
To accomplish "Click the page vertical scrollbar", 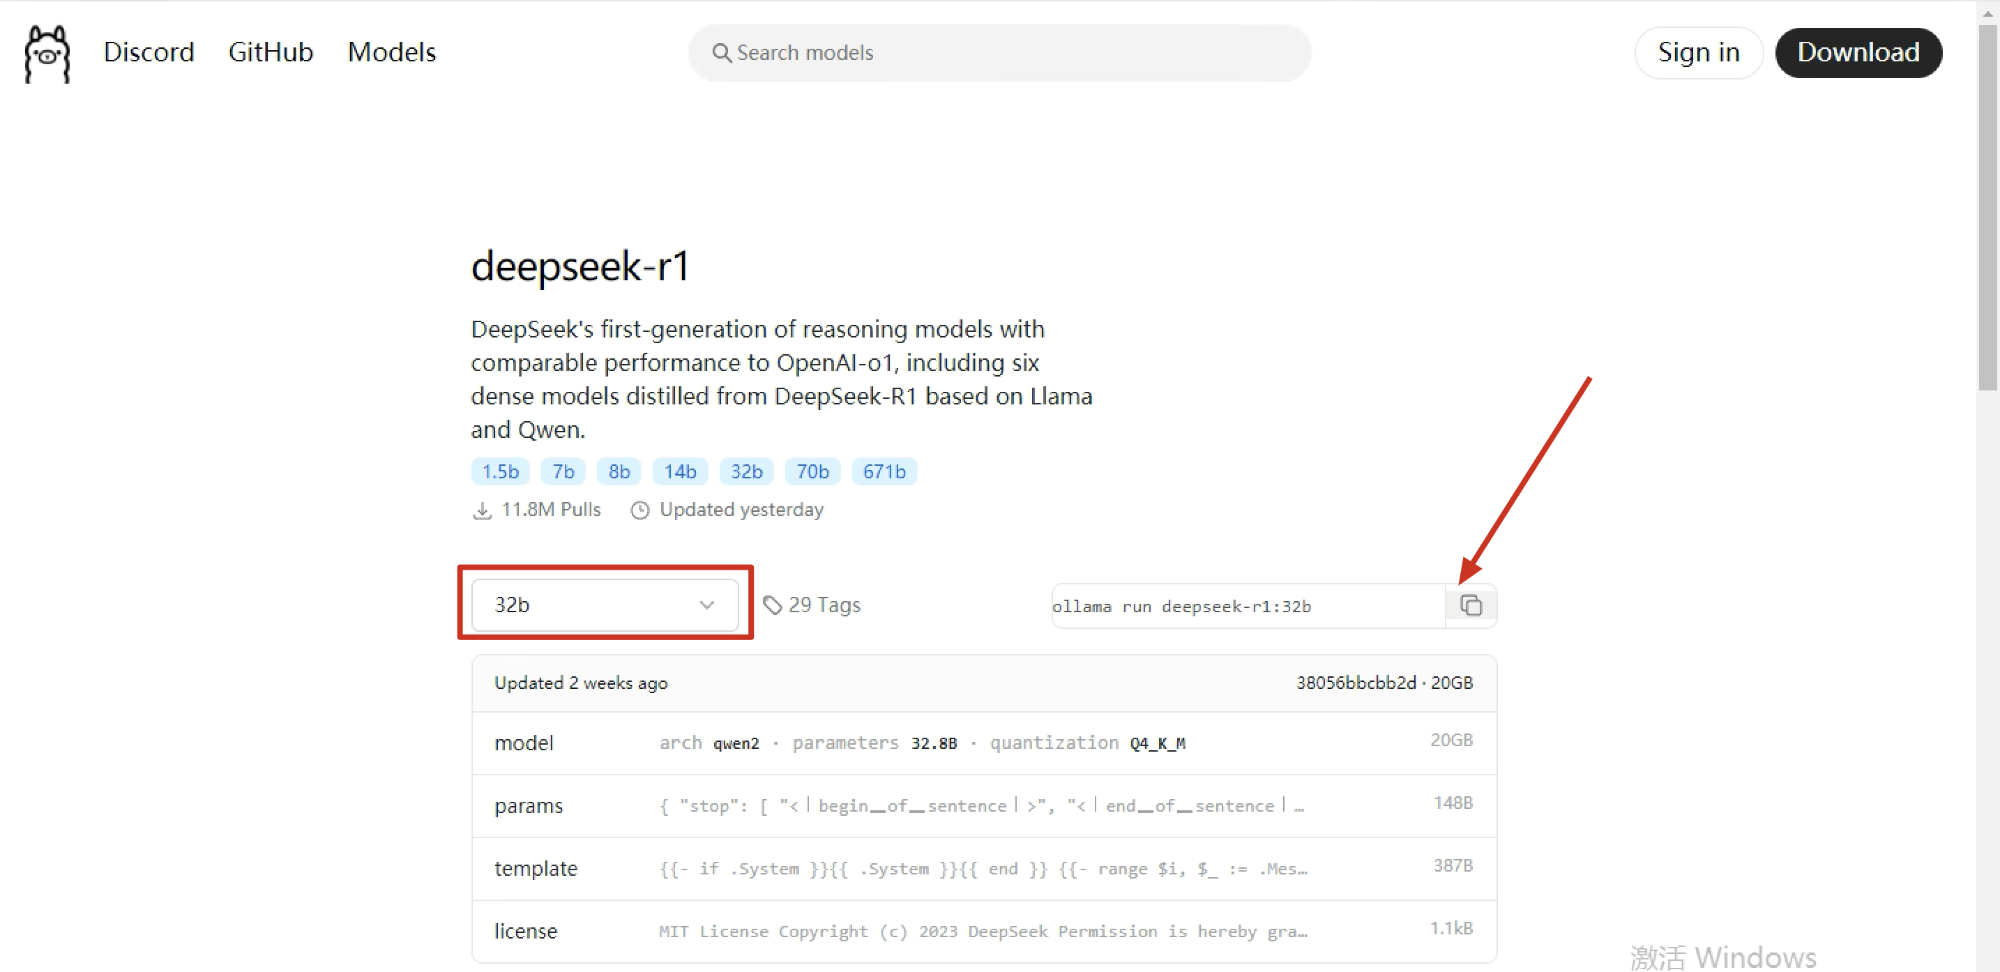I will [x=1988, y=210].
